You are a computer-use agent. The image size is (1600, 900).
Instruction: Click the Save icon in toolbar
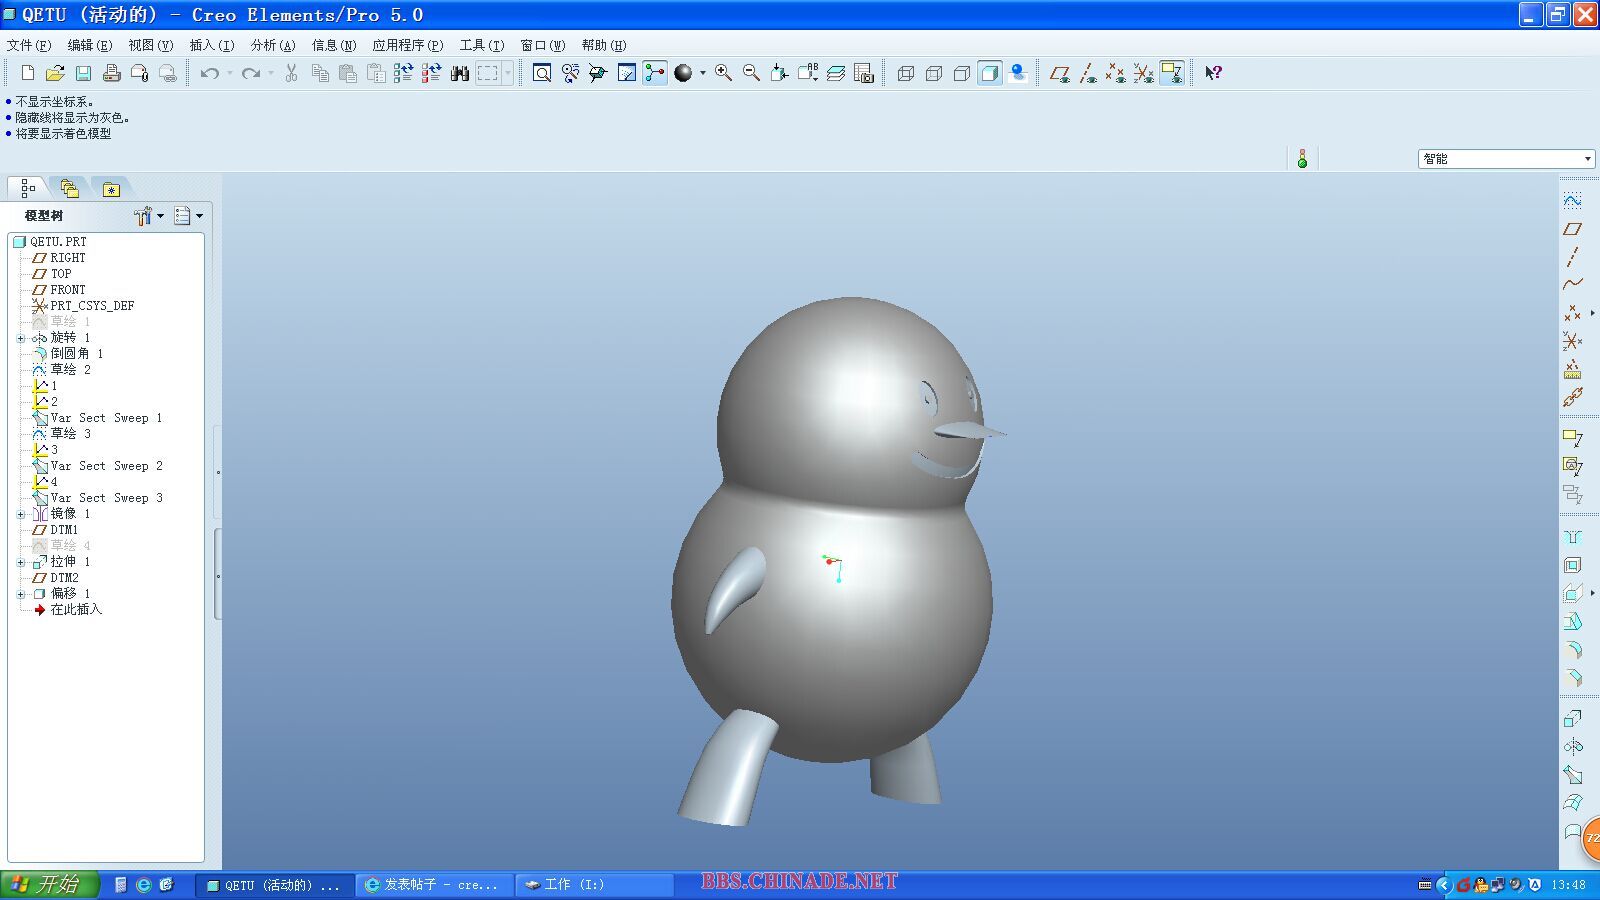pyautogui.click(x=83, y=73)
